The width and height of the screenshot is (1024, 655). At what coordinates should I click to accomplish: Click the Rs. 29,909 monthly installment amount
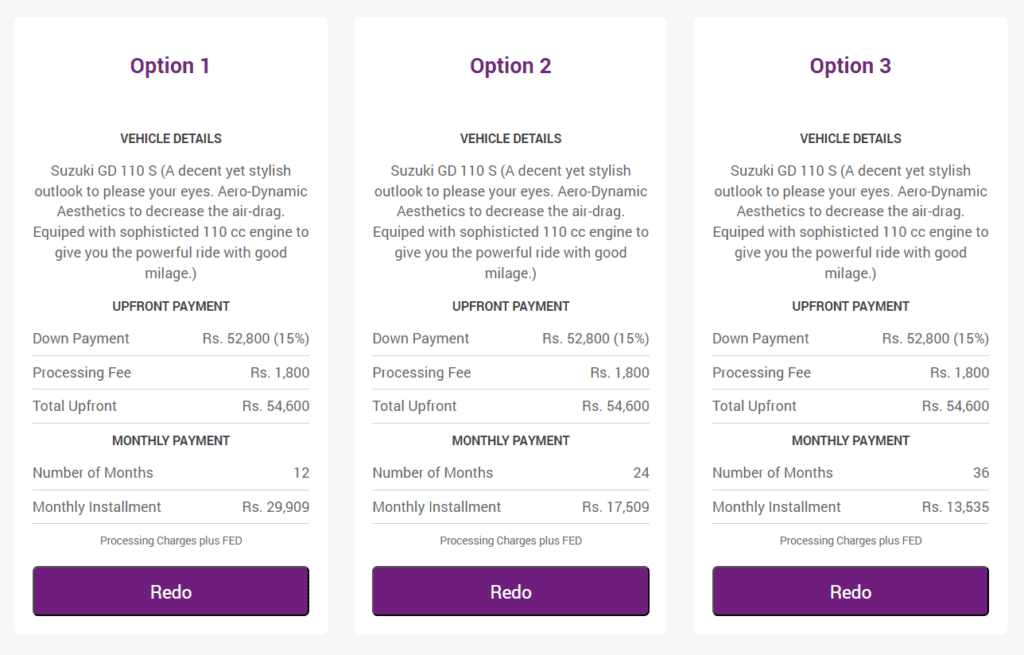[276, 507]
